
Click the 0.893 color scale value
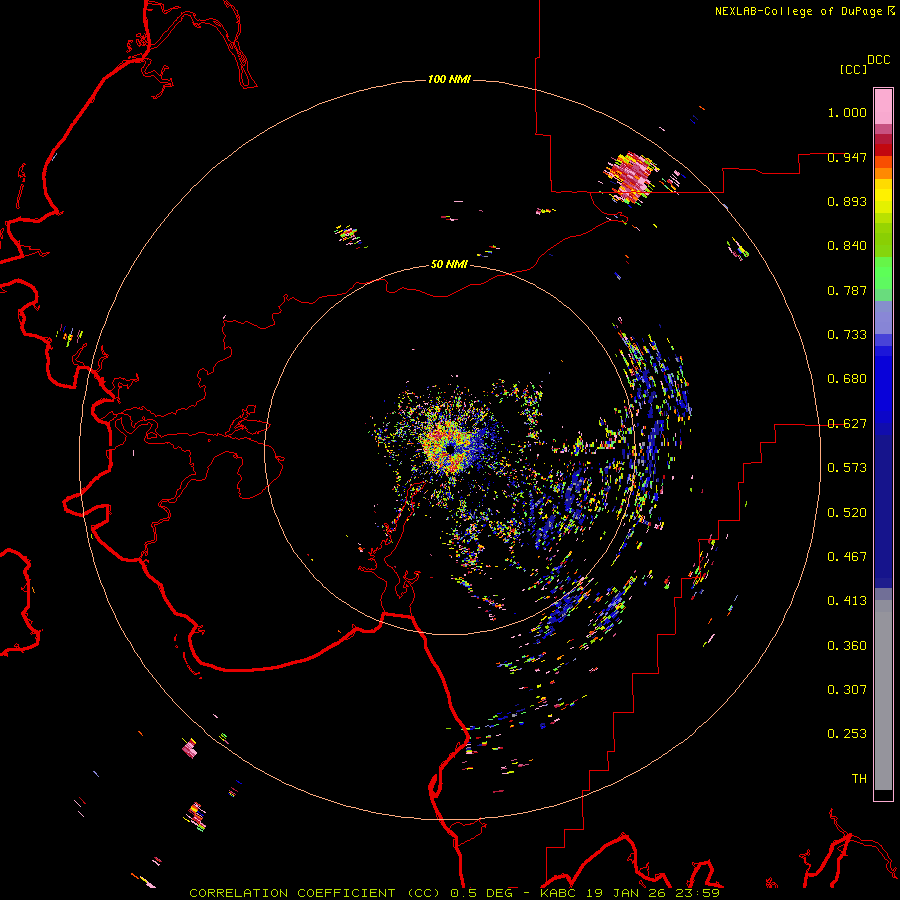click(847, 201)
